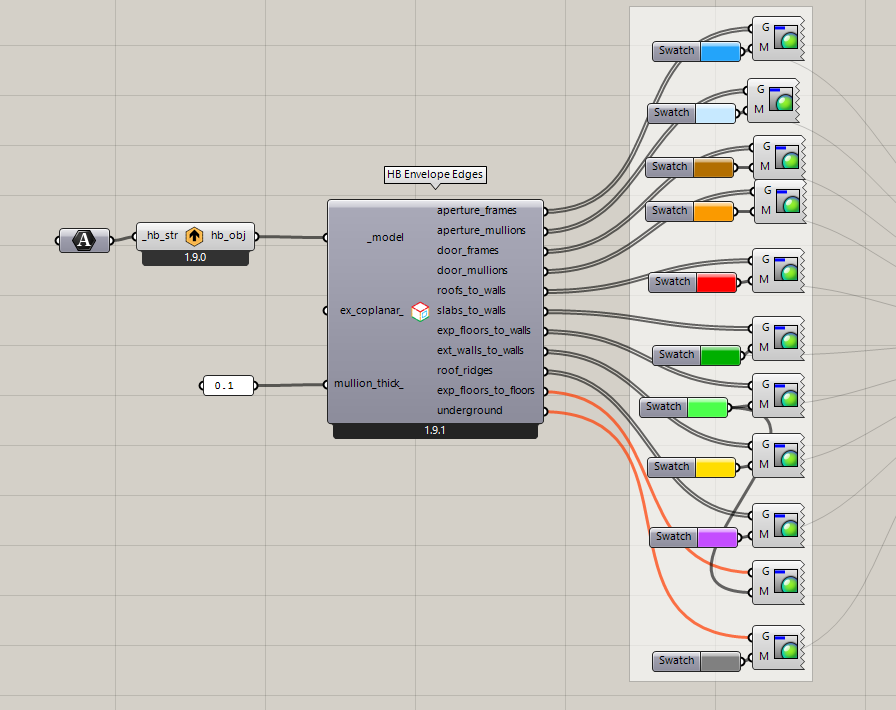
Task: Select the black hexagon A parameter node
Action: pyautogui.click(x=85, y=239)
